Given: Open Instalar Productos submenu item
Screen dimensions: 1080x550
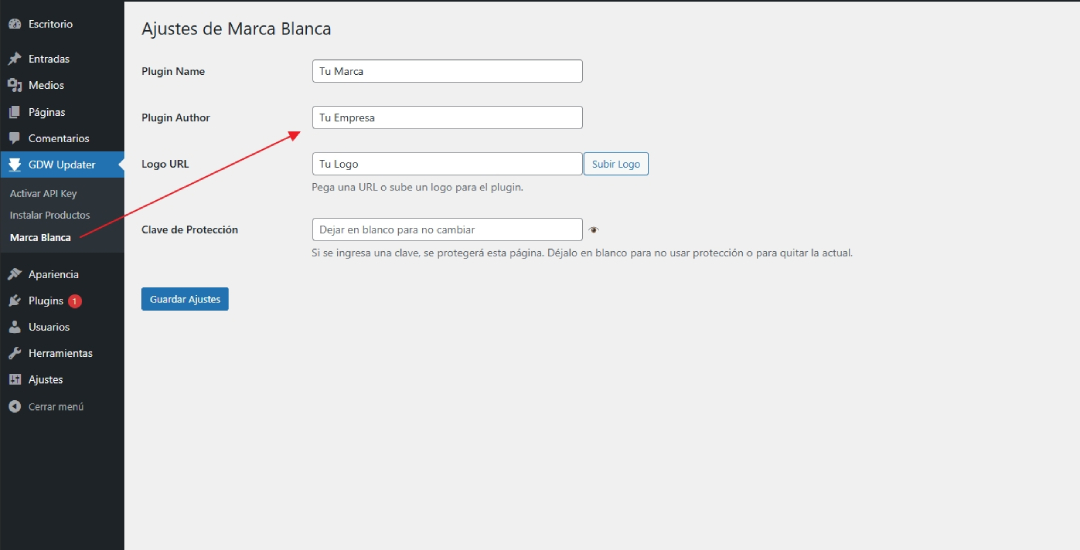Looking at the screenshot, I should click(x=50, y=215).
